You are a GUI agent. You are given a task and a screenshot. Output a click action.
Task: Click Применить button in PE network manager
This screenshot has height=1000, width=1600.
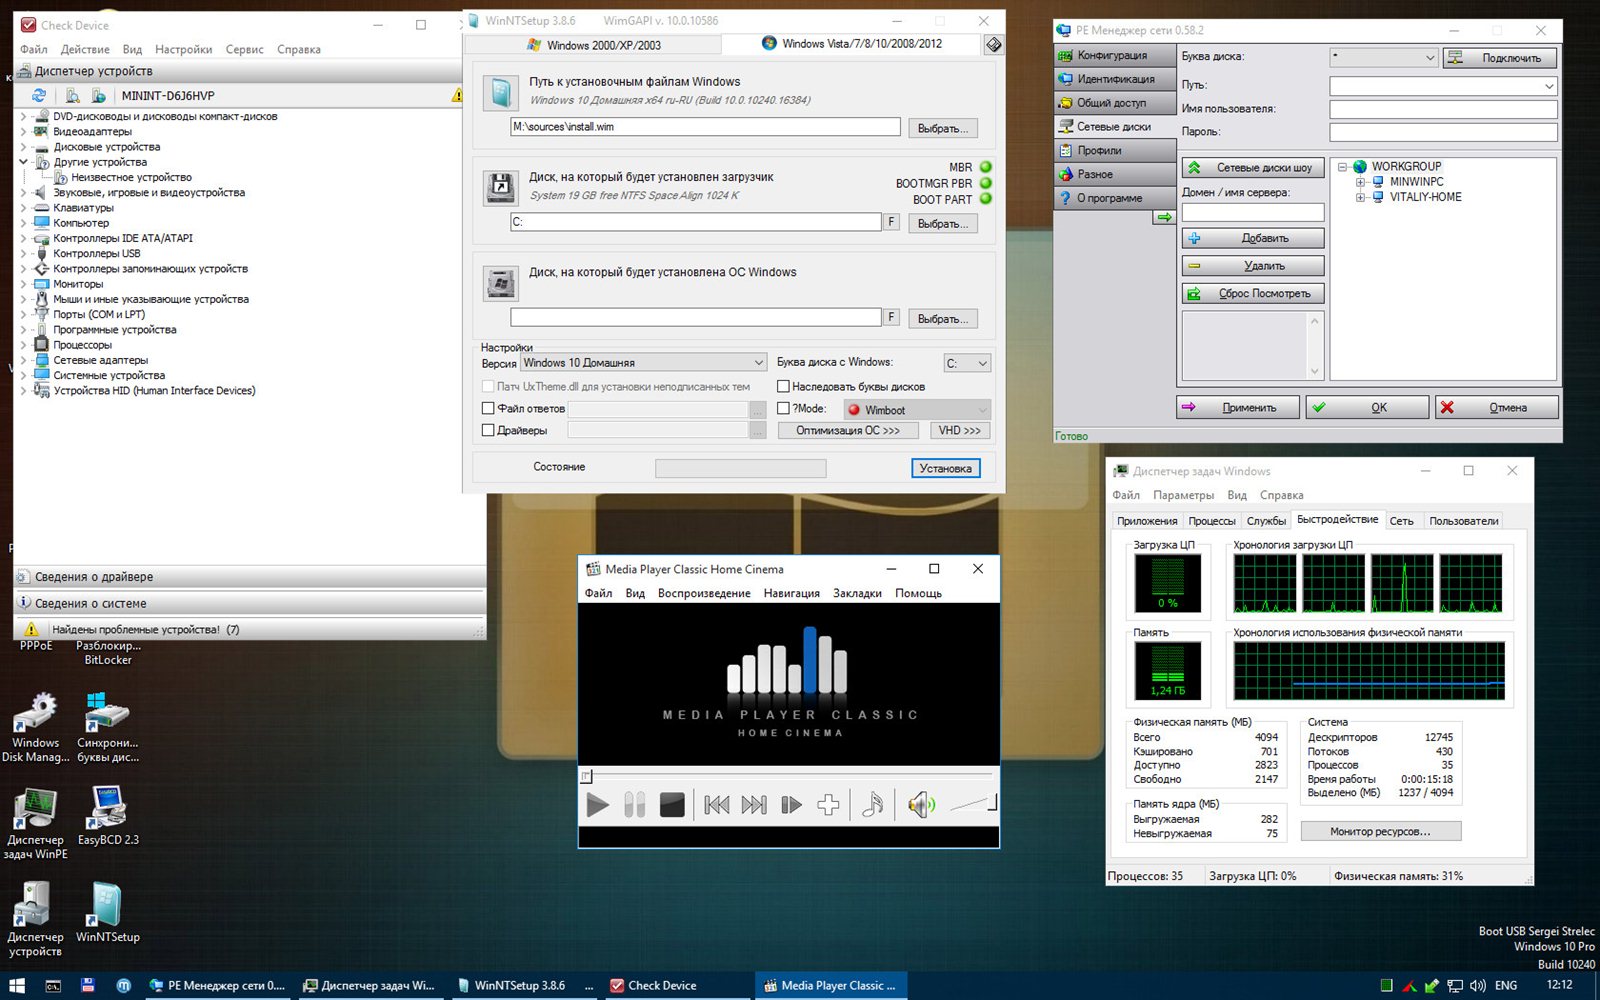[x=1238, y=407]
